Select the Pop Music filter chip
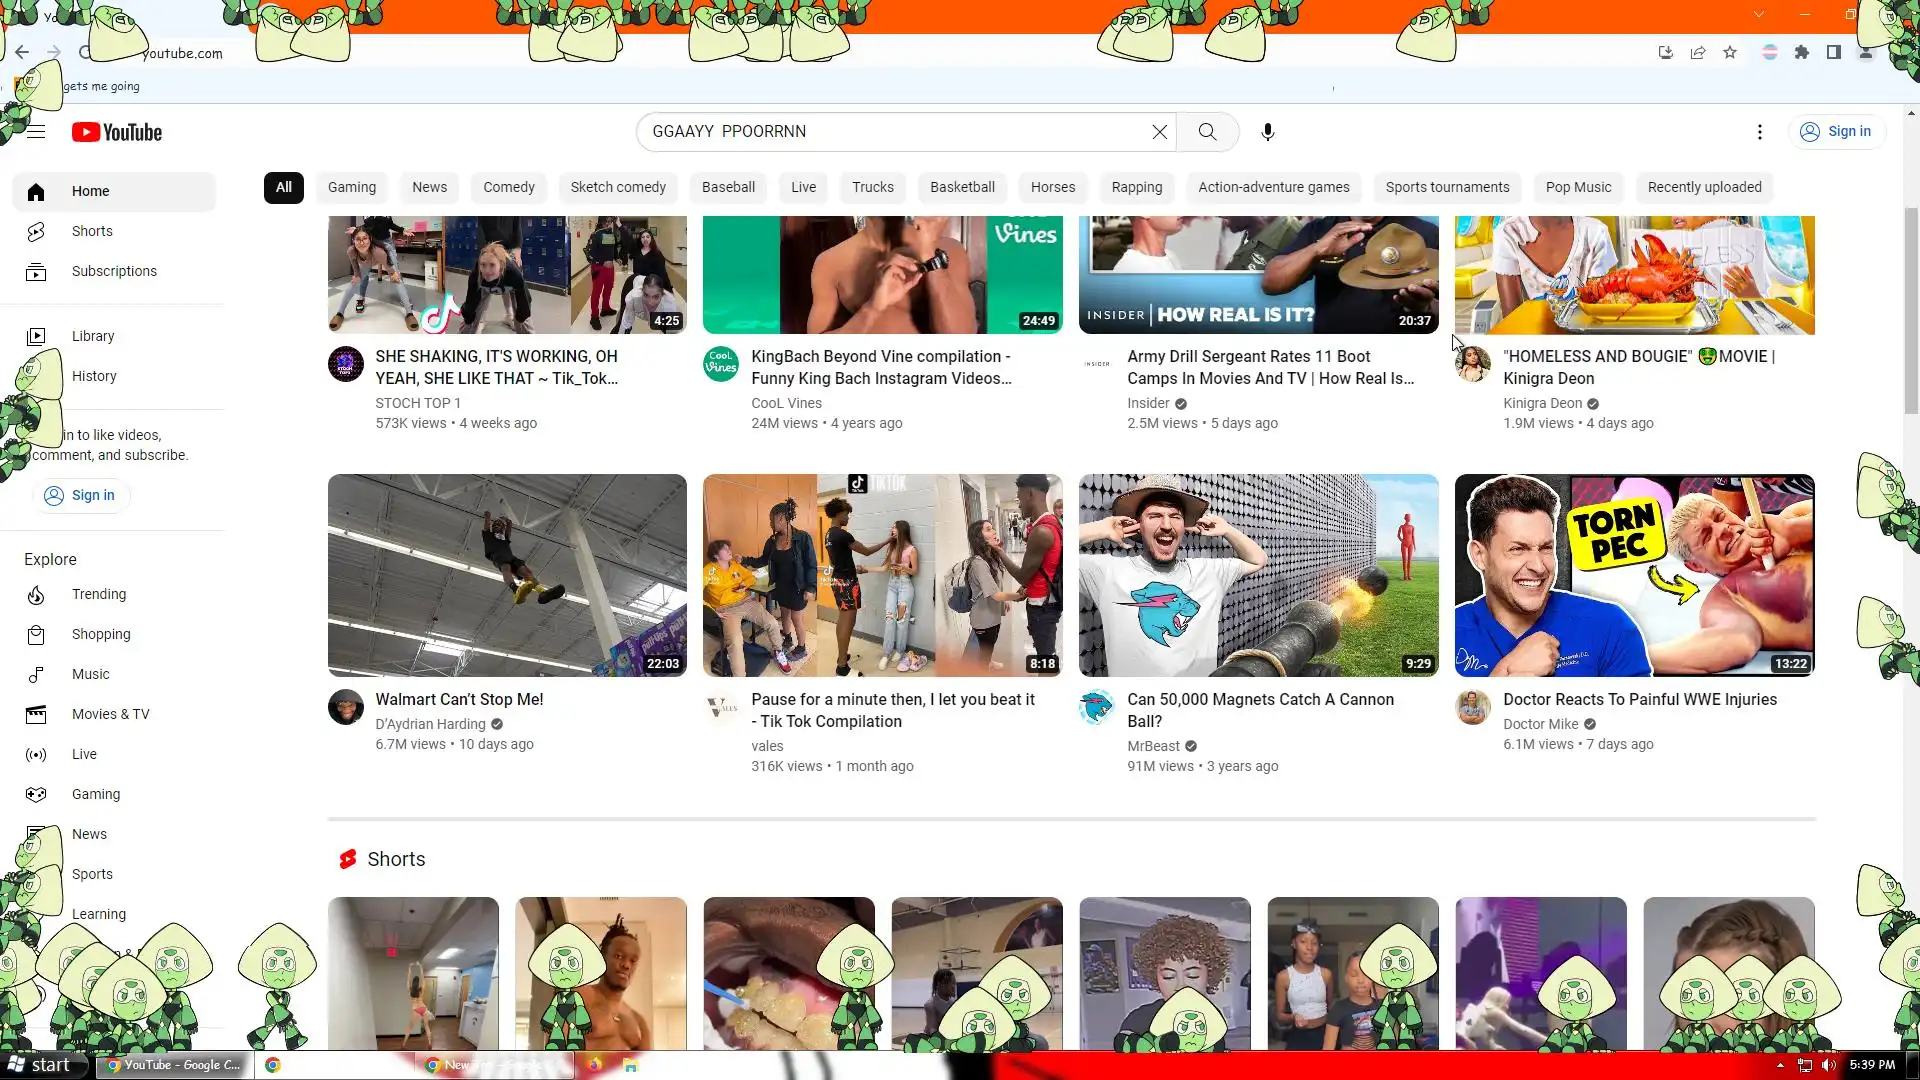Image resolution: width=1920 pixels, height=1080 pixels. click(1578, 187)
